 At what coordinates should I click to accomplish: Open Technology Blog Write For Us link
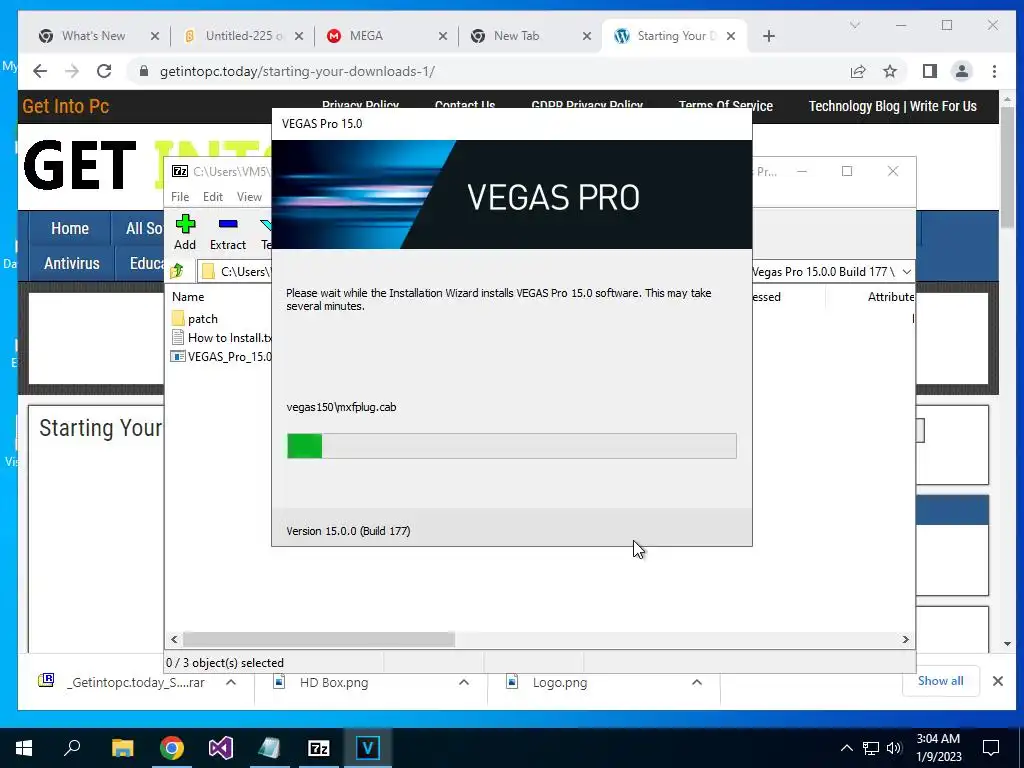893,106
